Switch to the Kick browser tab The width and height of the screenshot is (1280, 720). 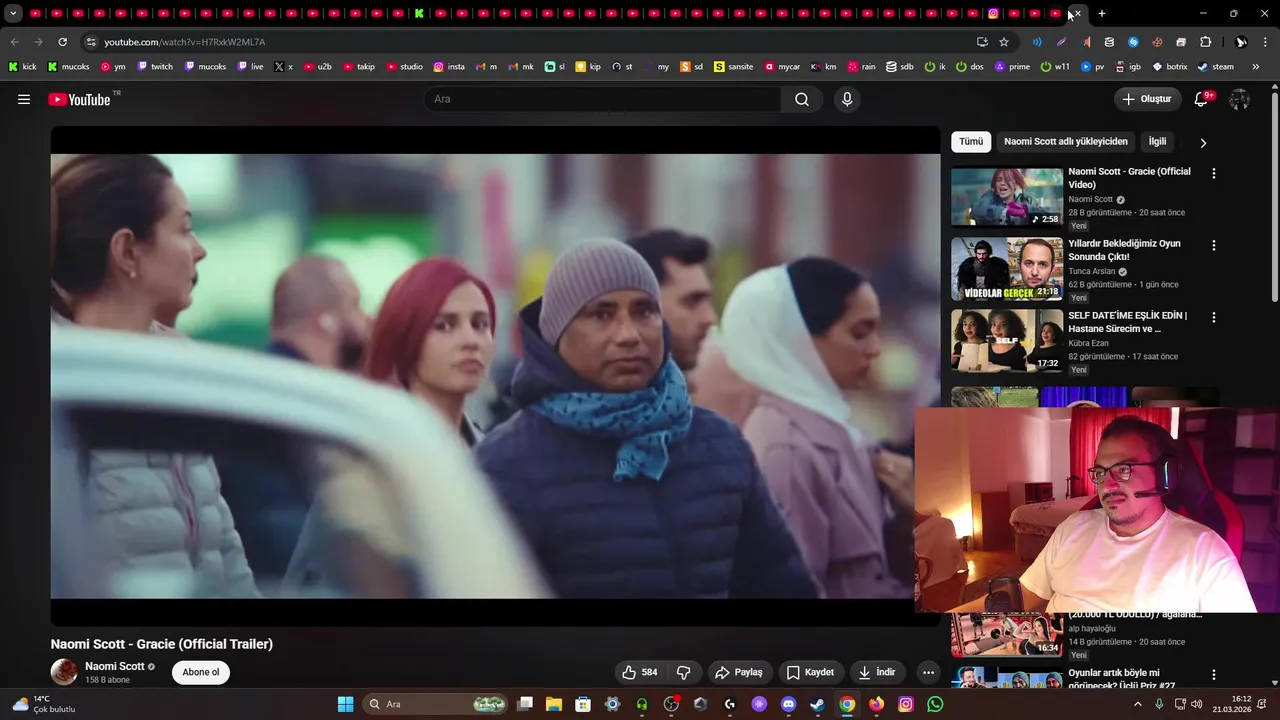coord(419,13)
